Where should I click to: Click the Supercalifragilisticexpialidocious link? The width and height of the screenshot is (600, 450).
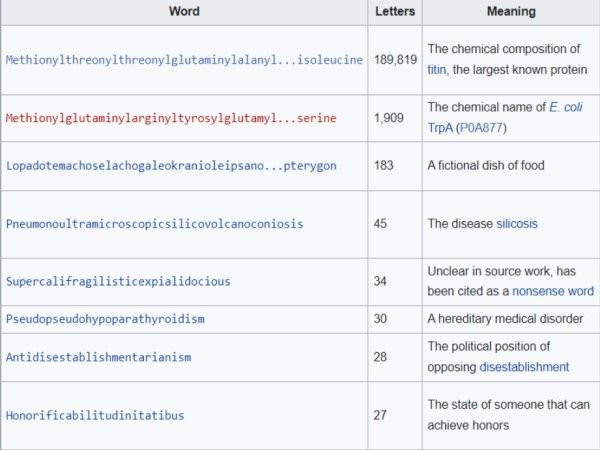pyautogui.click(x=118, y=282)
